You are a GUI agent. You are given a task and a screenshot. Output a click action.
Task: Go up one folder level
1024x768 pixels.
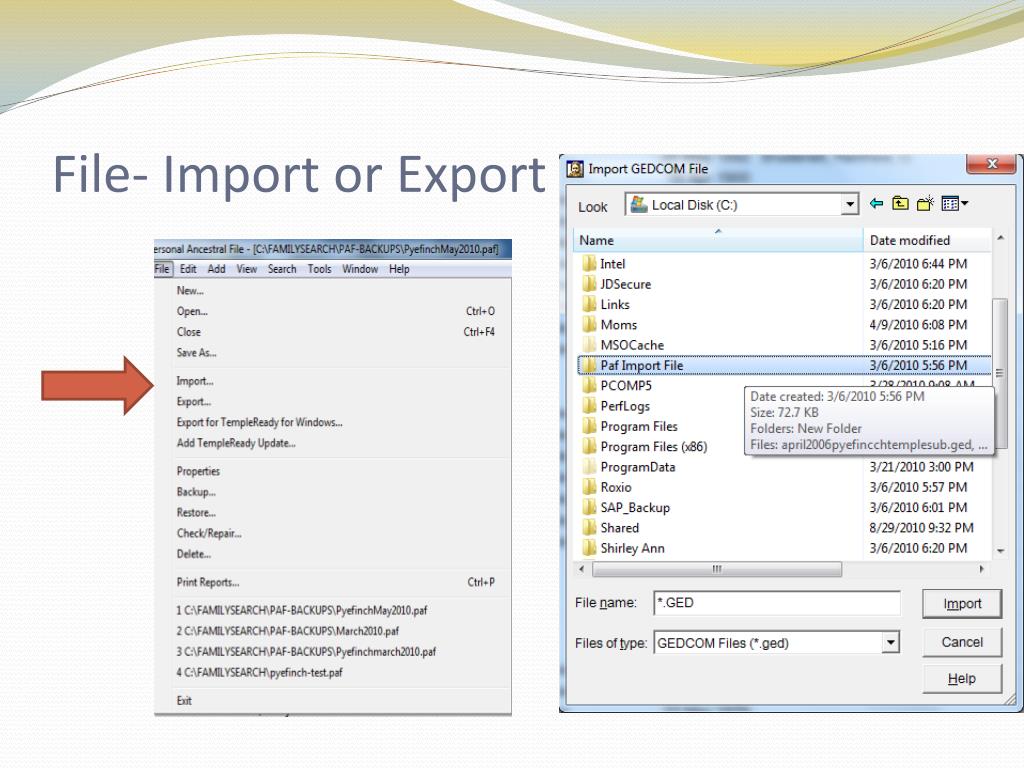[x=901, y=204]
